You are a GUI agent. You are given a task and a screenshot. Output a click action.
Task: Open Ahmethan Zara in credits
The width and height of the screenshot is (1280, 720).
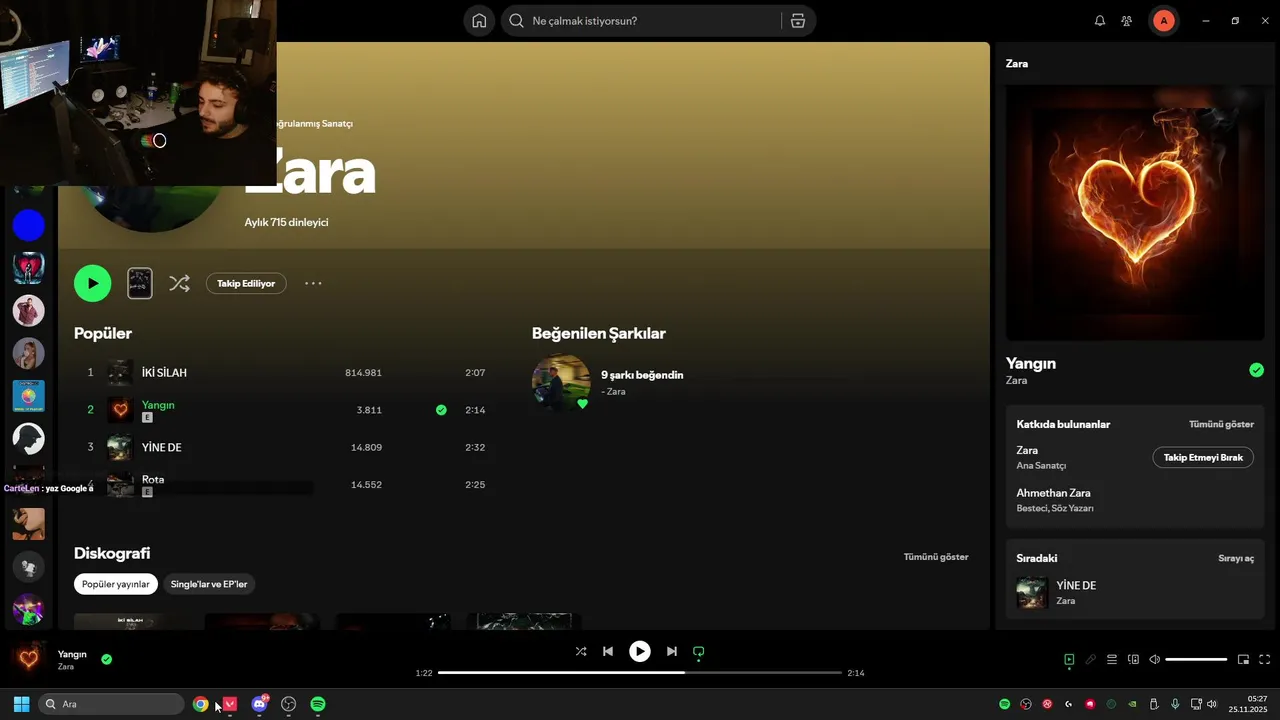click(1053, 493)
